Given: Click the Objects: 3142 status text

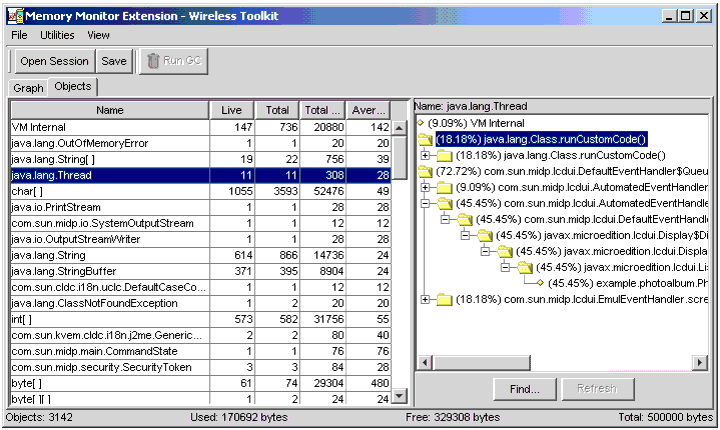Looking at the screenshot, I should point(39,417).
